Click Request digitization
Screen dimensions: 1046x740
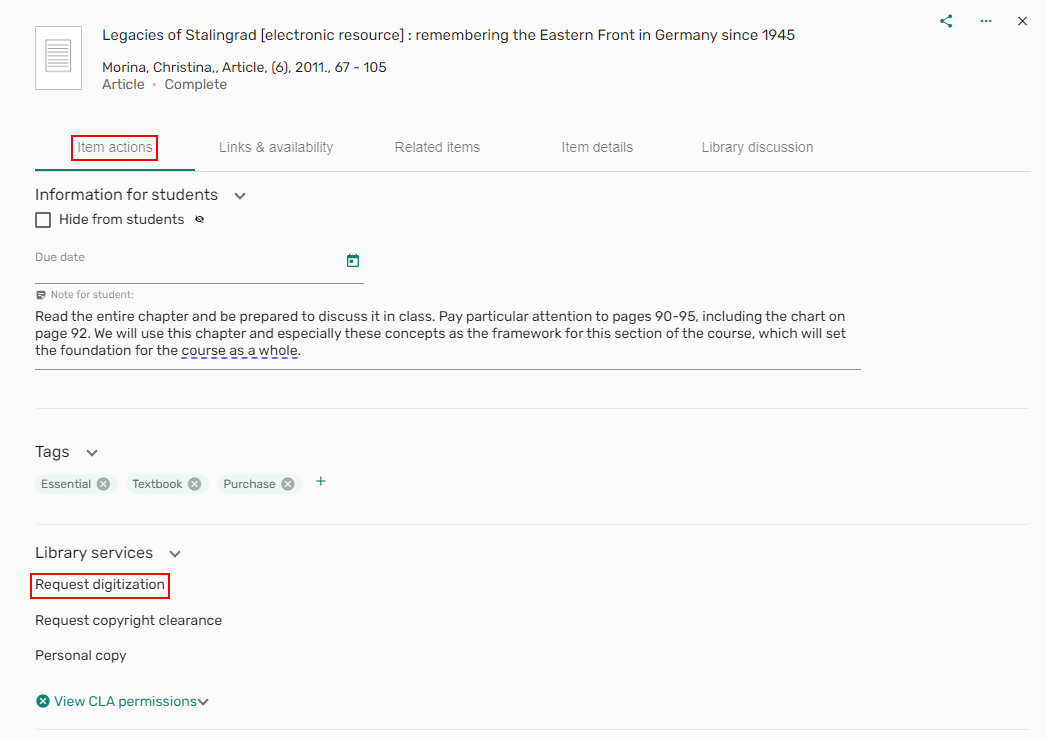pyautogui.click(x=100, y=585)
